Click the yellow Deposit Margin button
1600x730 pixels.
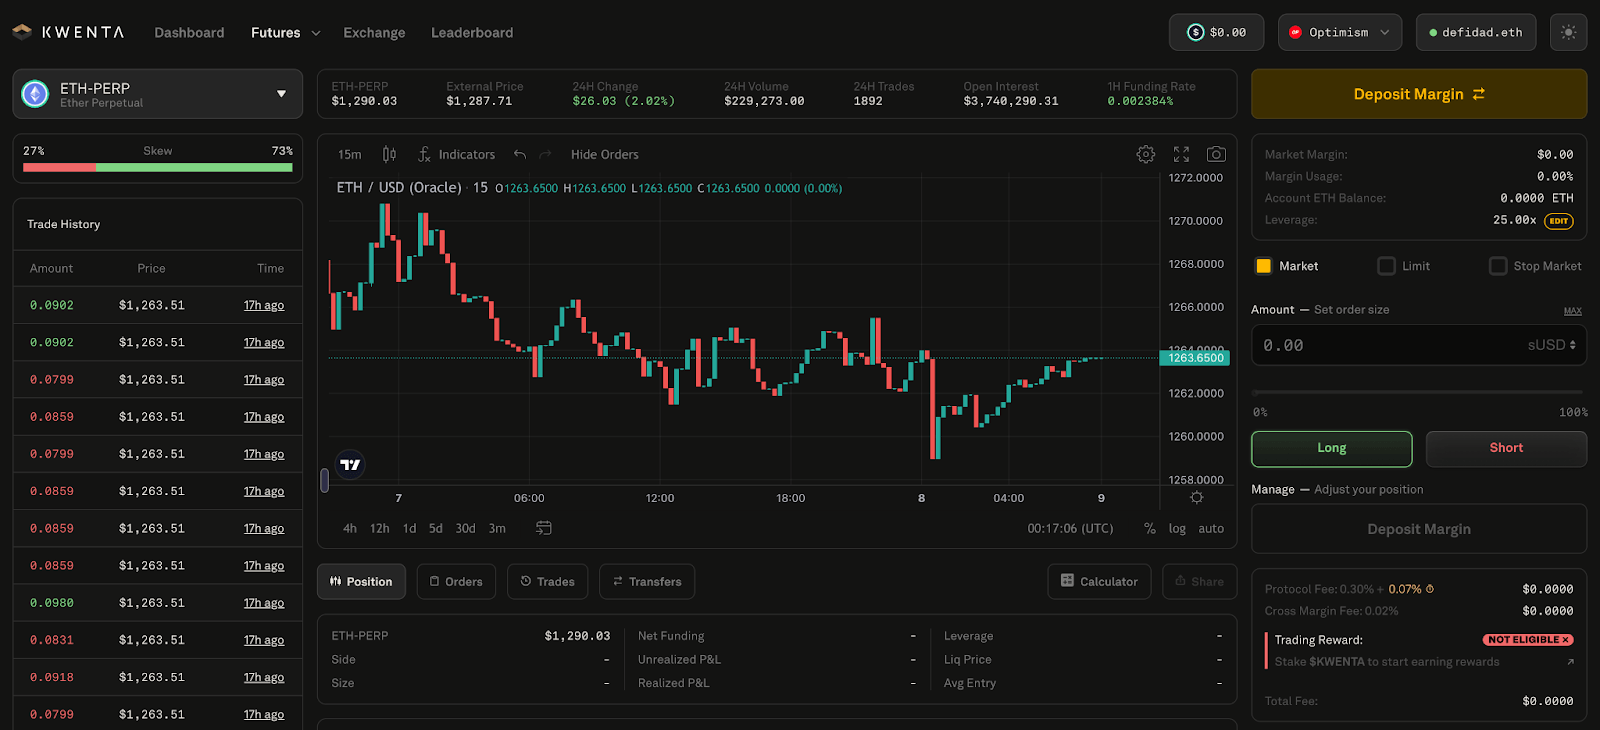[1419, 94]
